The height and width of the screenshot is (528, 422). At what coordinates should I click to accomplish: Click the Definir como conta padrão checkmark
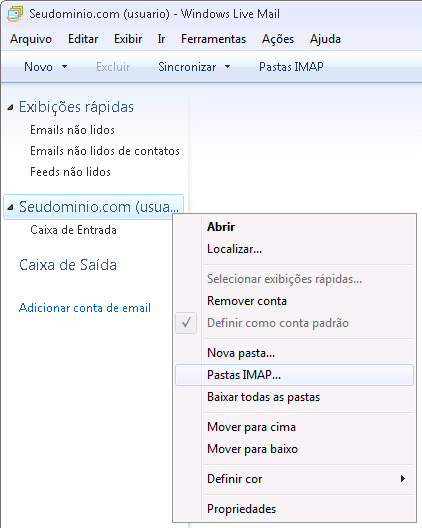point(186,323)
